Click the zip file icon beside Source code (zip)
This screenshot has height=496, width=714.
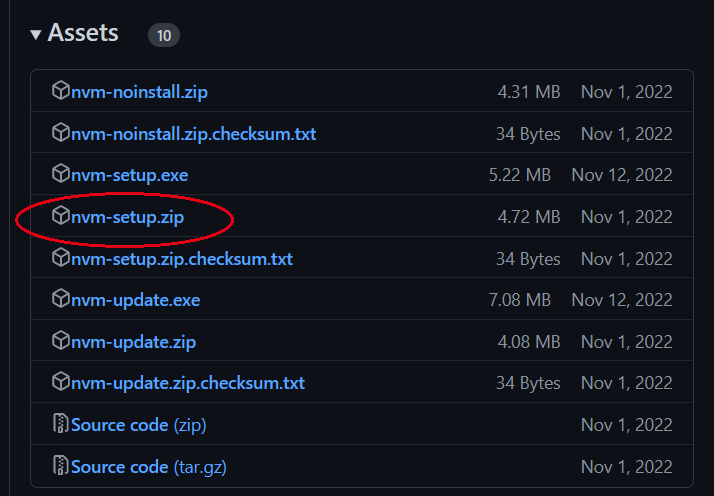(x=61, y=425)
